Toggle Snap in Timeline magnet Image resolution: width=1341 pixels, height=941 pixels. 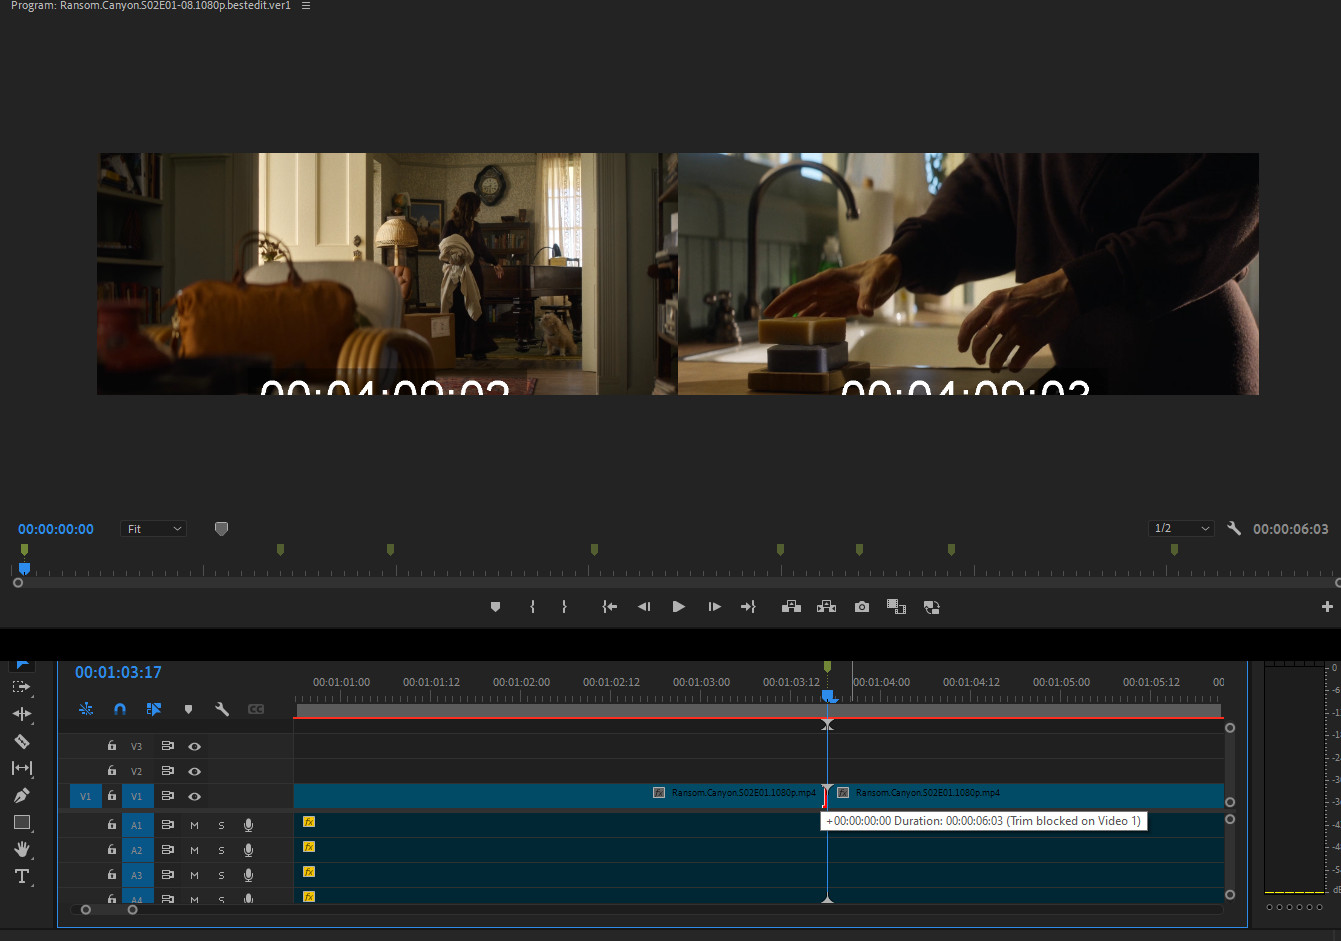[x=120, y=709]
